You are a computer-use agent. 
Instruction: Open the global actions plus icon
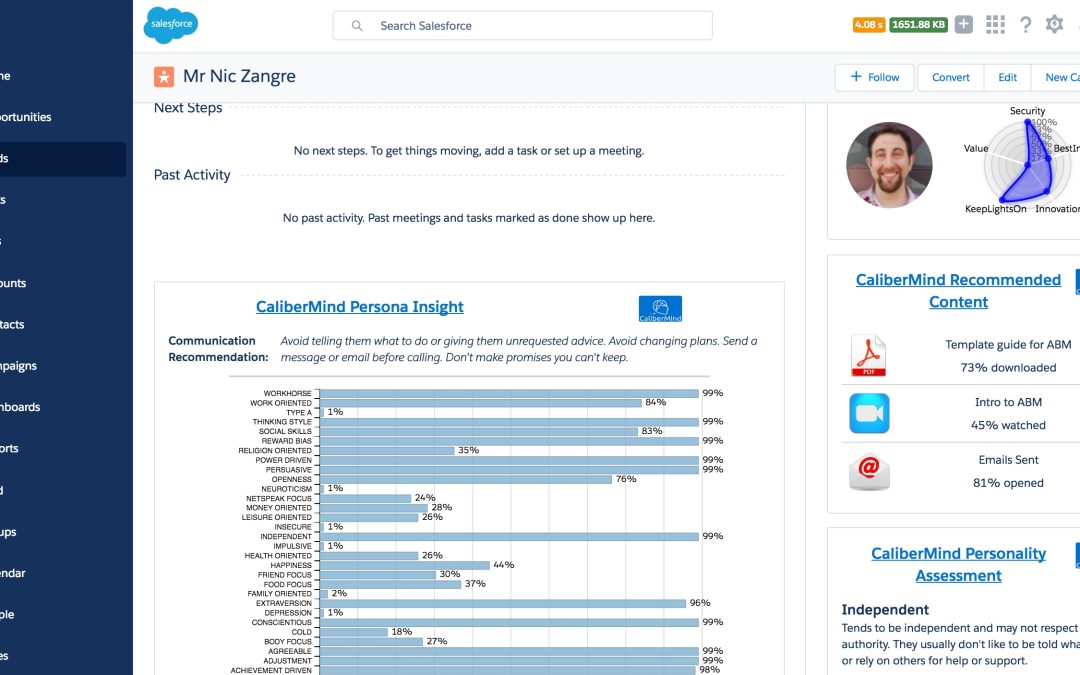[x=964, y=25]
